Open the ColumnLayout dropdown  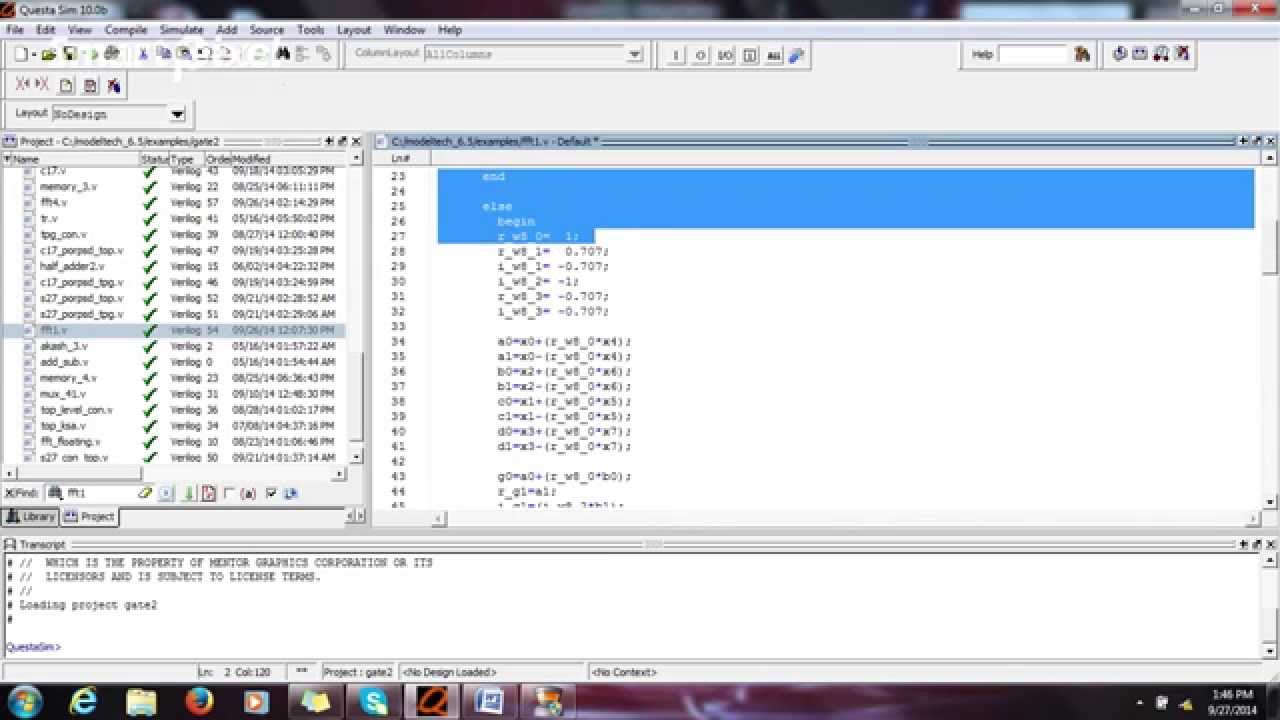(634, 54)
